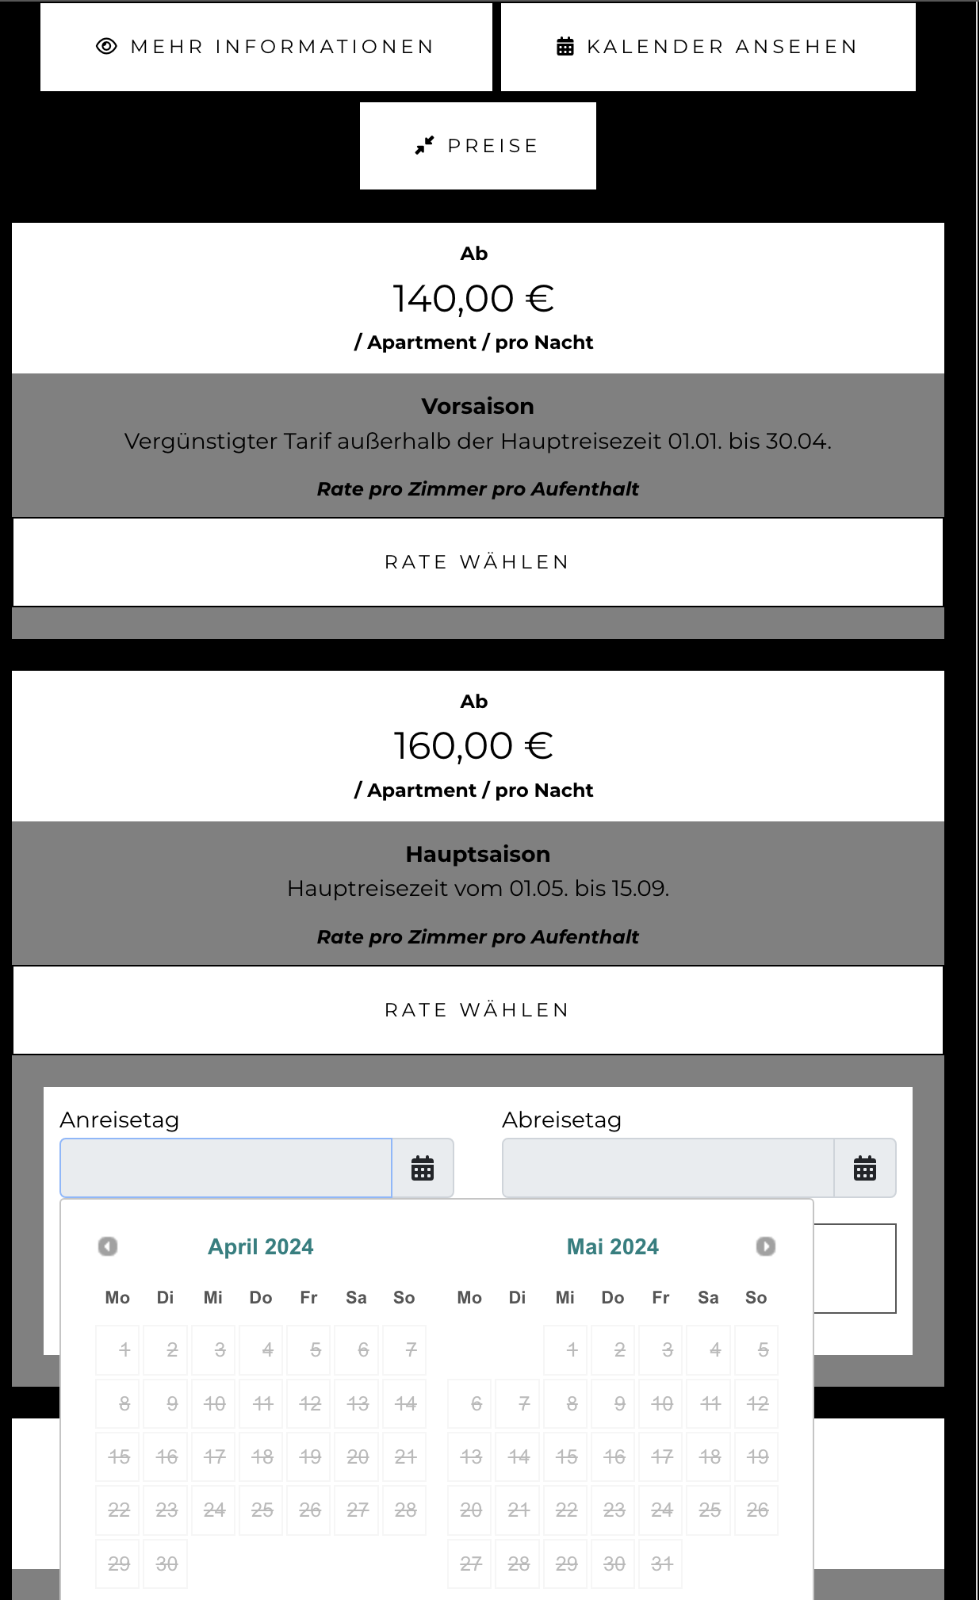Click the Mai 2024 month title
Screen dimensions: 979x1600
point(613,1247)
